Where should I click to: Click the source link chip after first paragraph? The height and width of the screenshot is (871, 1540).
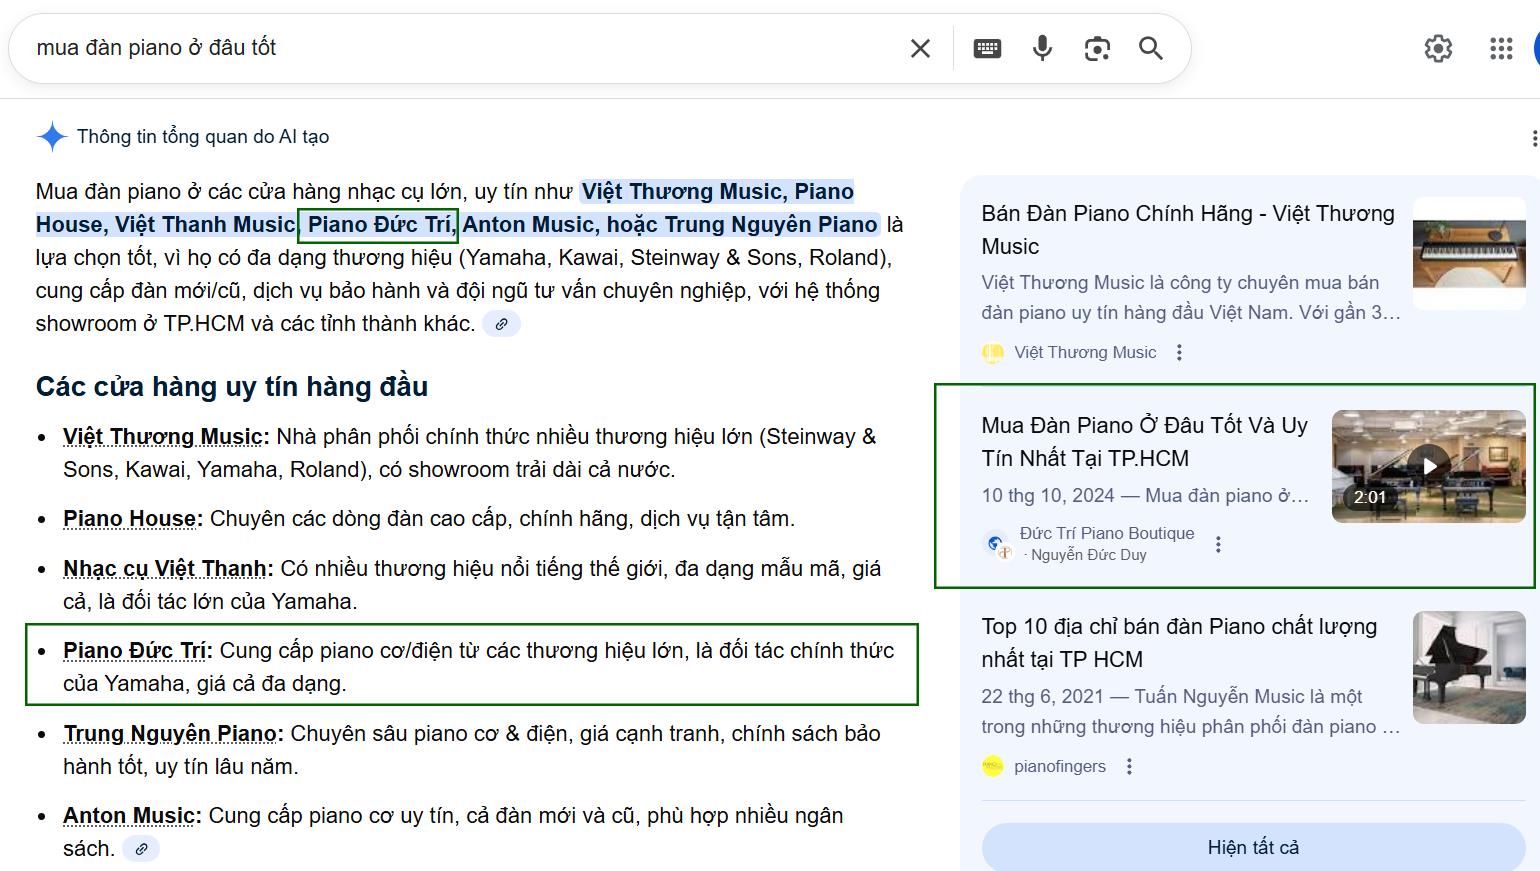501,324
